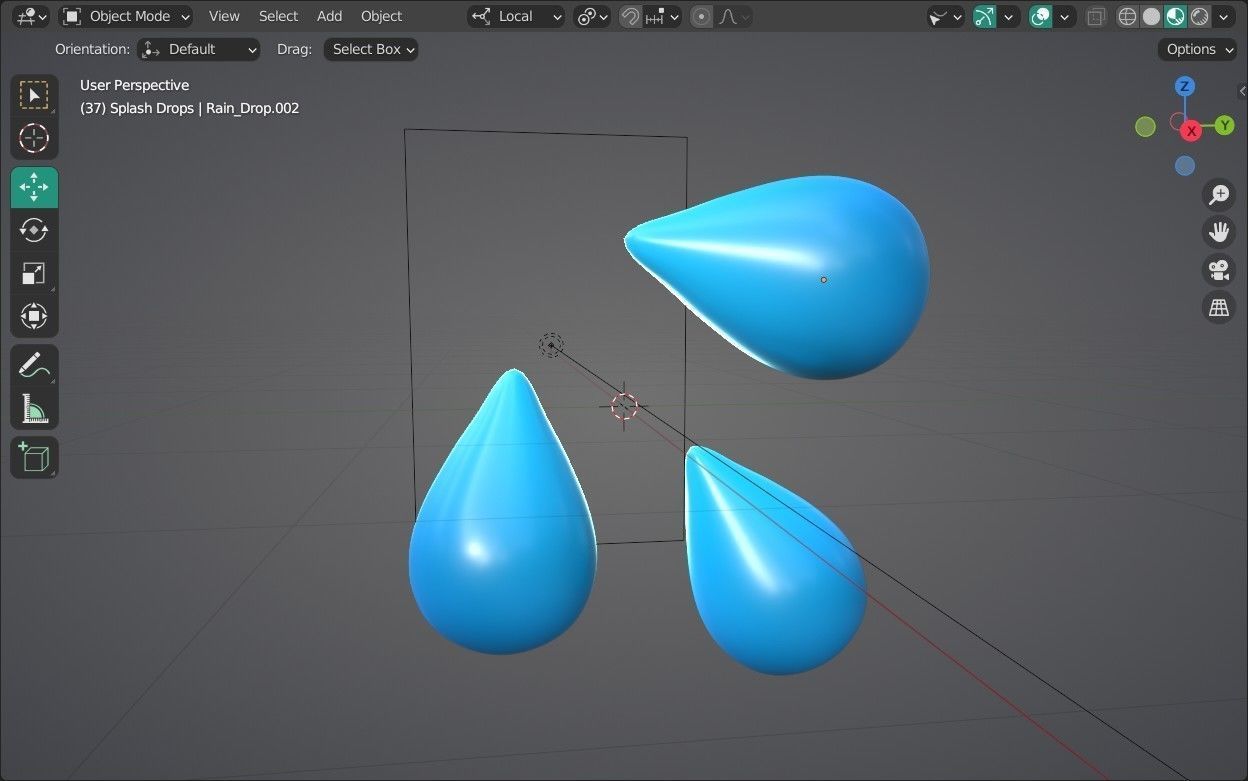Viewport: 1248px width, 781px height.
Task: Open the Select menu
Action: 278,16
